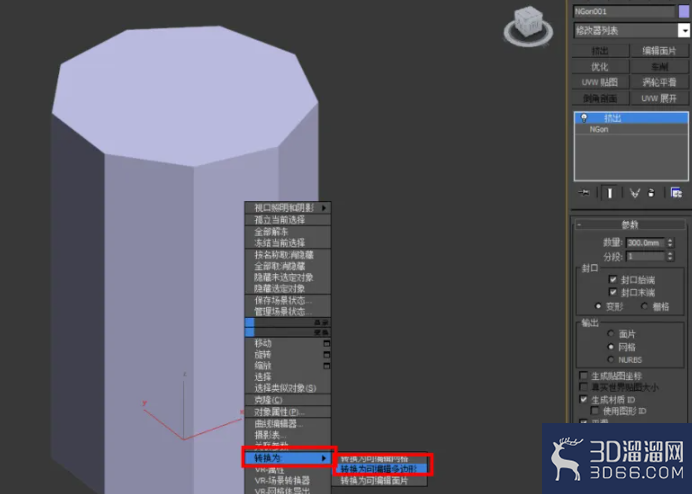
Task: Open settings box next to 旋转
Action: [x=327, y=354]
